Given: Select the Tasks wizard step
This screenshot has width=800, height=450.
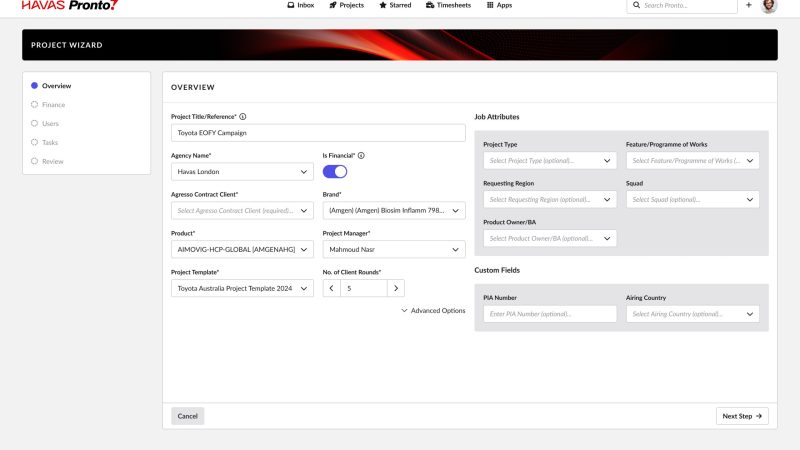Looking at the screenshot, I should tap(44, 142).
